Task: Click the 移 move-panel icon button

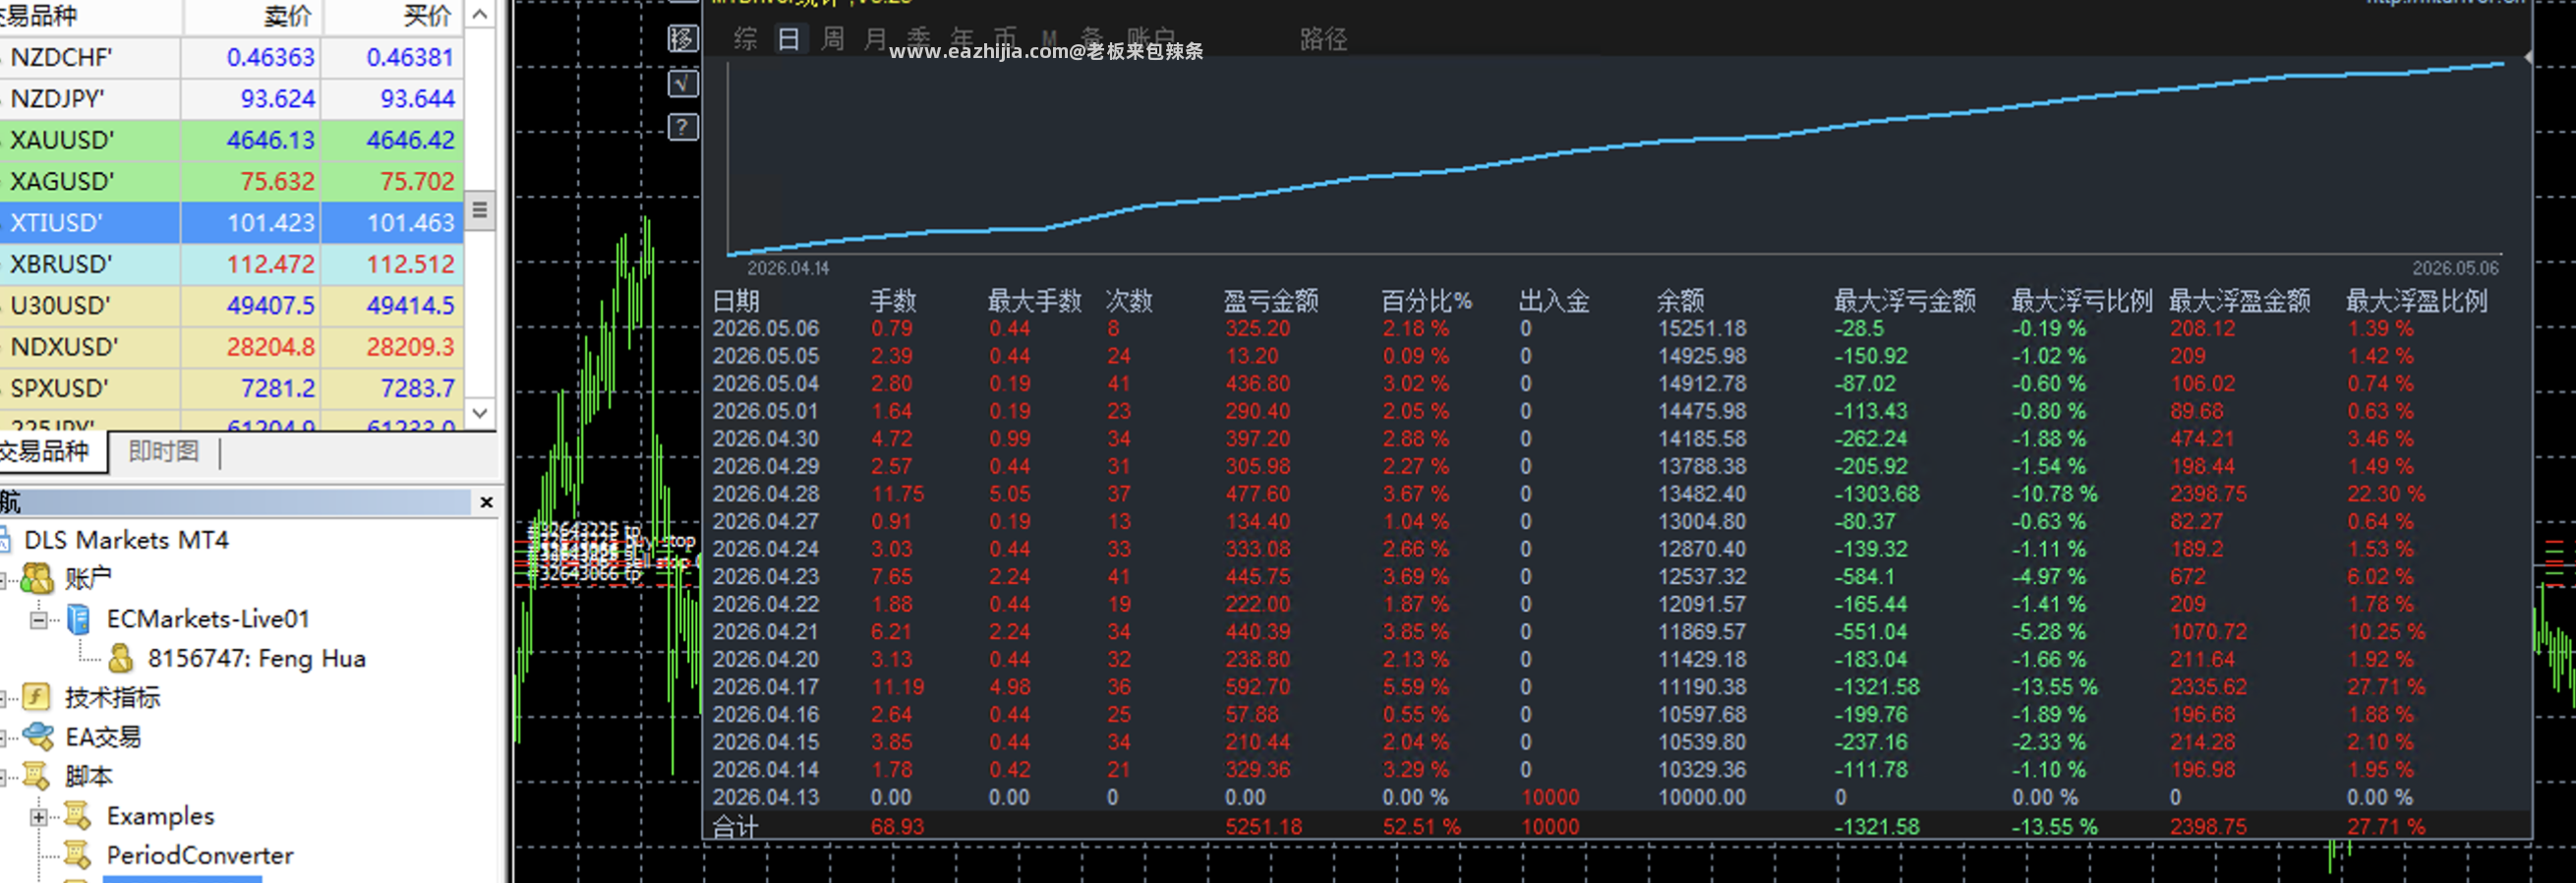Action: 683,39
